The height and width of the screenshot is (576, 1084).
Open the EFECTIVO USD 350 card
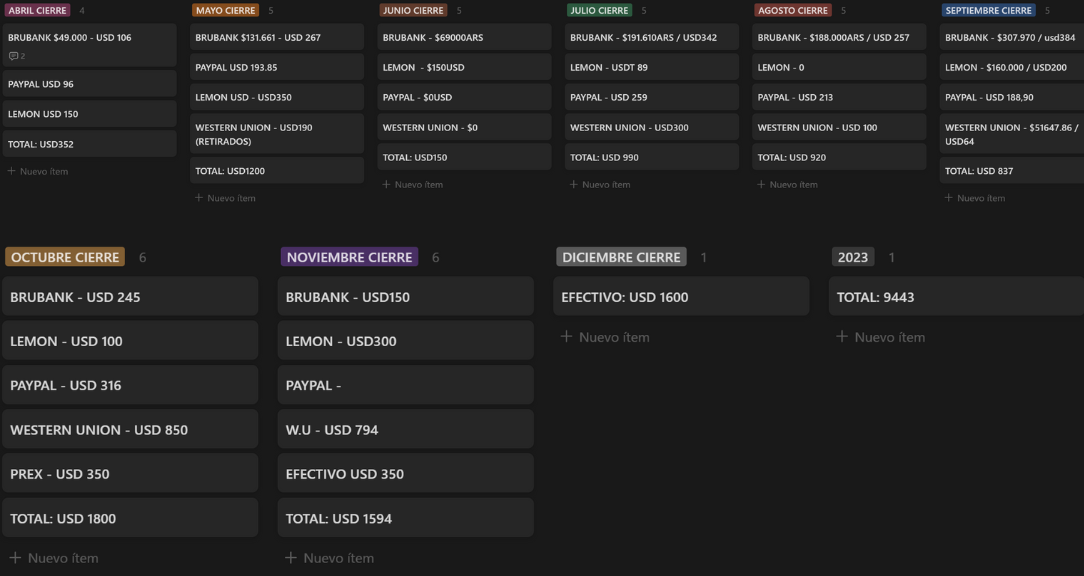point(405,474)
